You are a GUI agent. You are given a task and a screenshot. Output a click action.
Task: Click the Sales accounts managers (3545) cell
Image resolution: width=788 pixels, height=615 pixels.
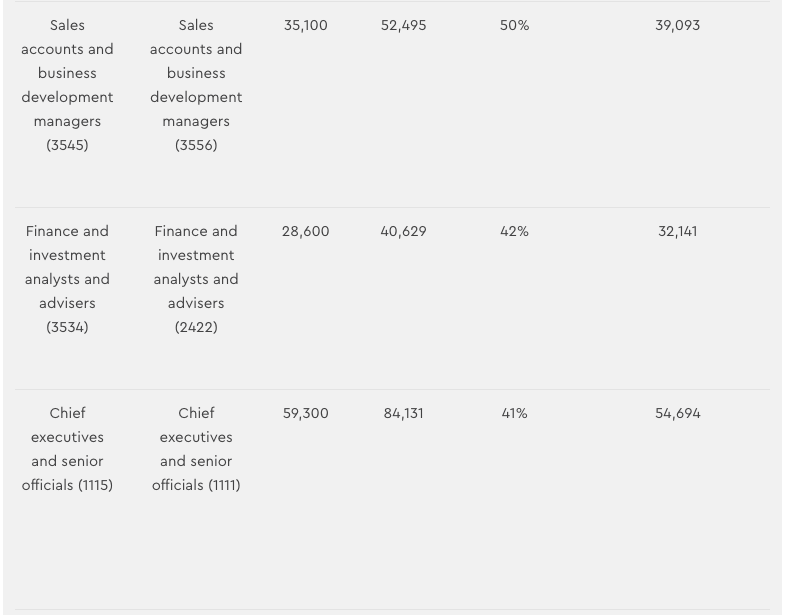click(67, 85)
